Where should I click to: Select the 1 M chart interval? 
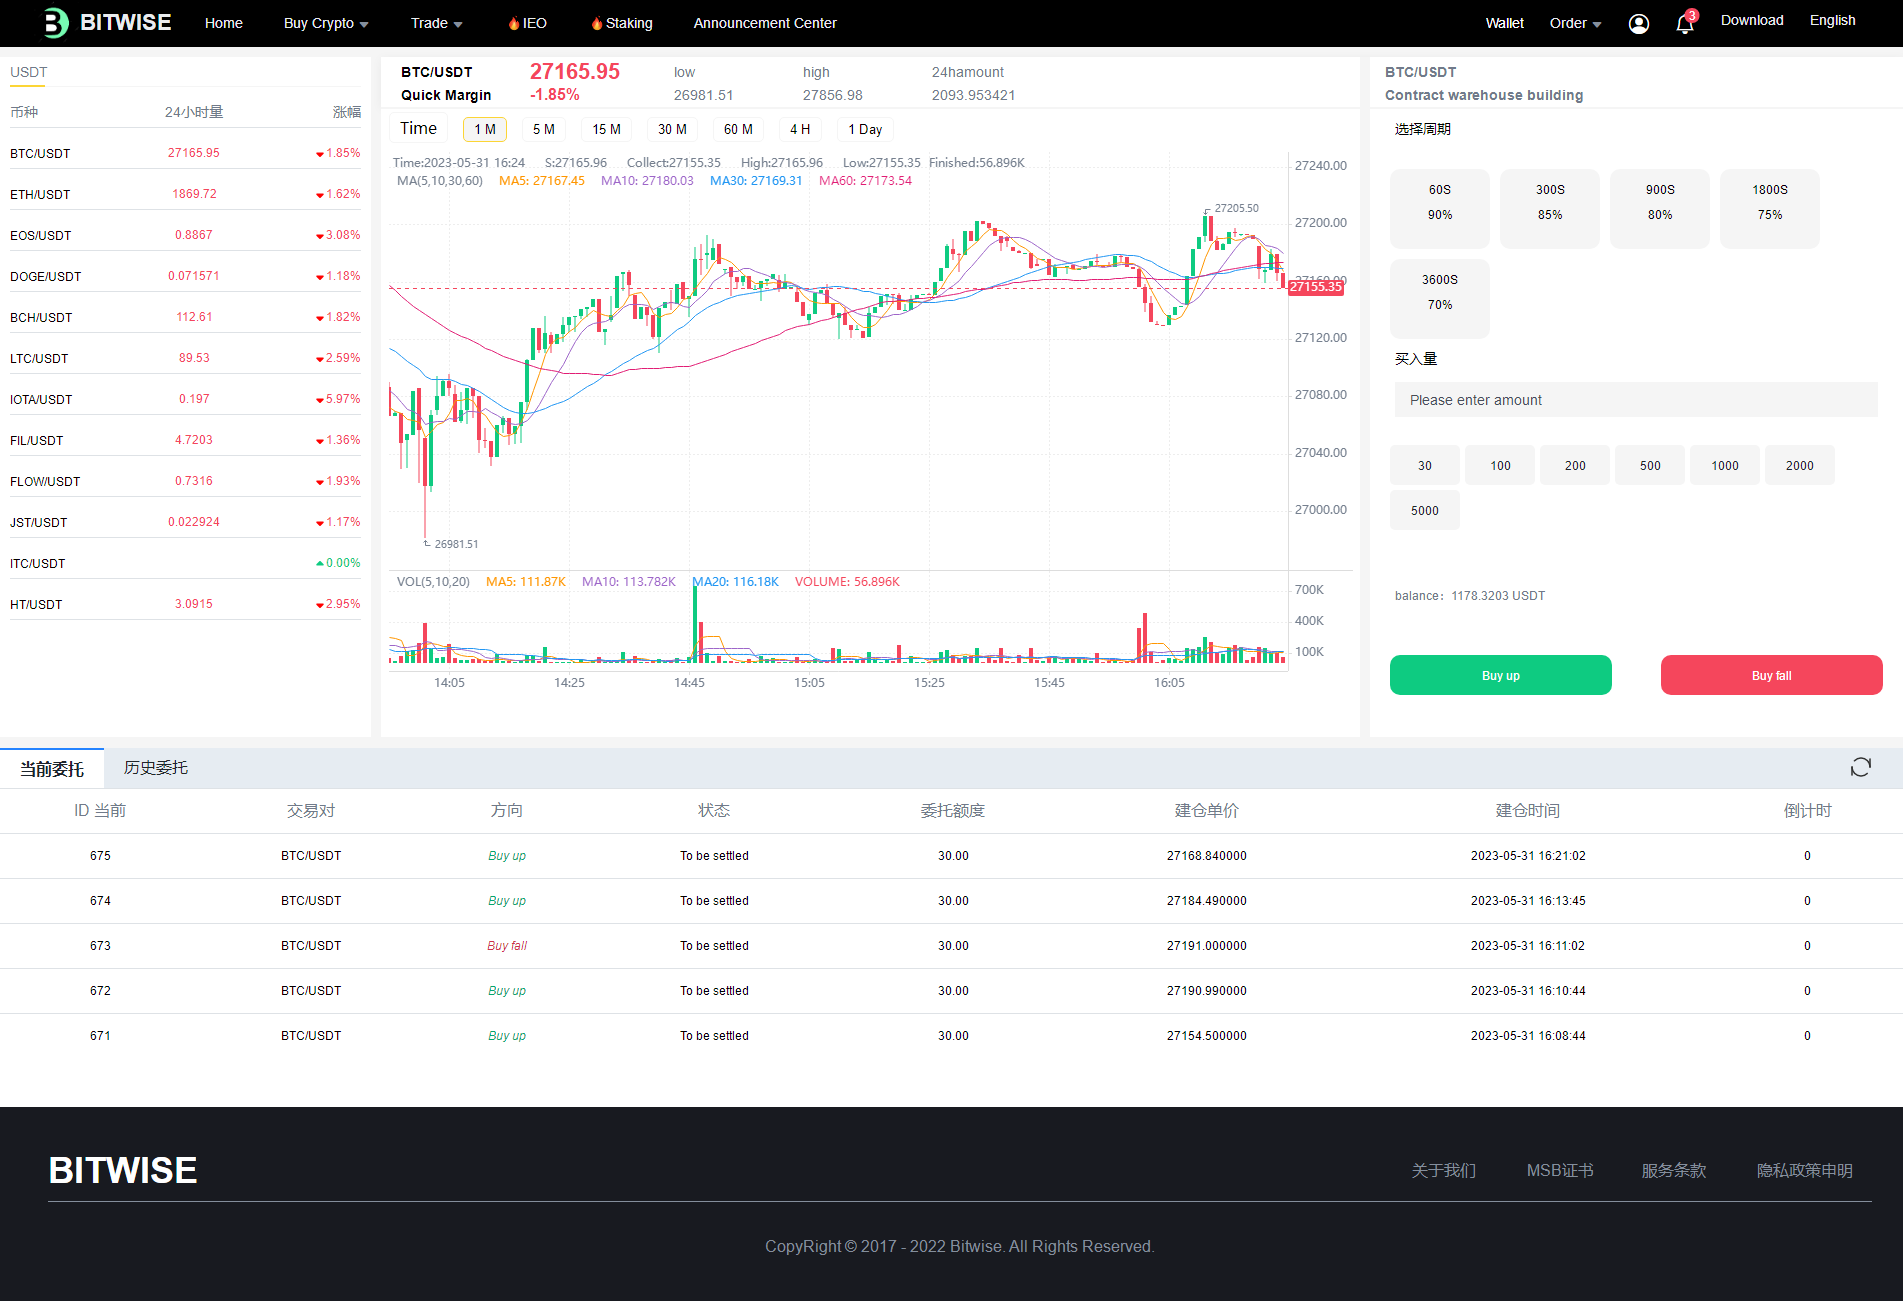(485, 129)
